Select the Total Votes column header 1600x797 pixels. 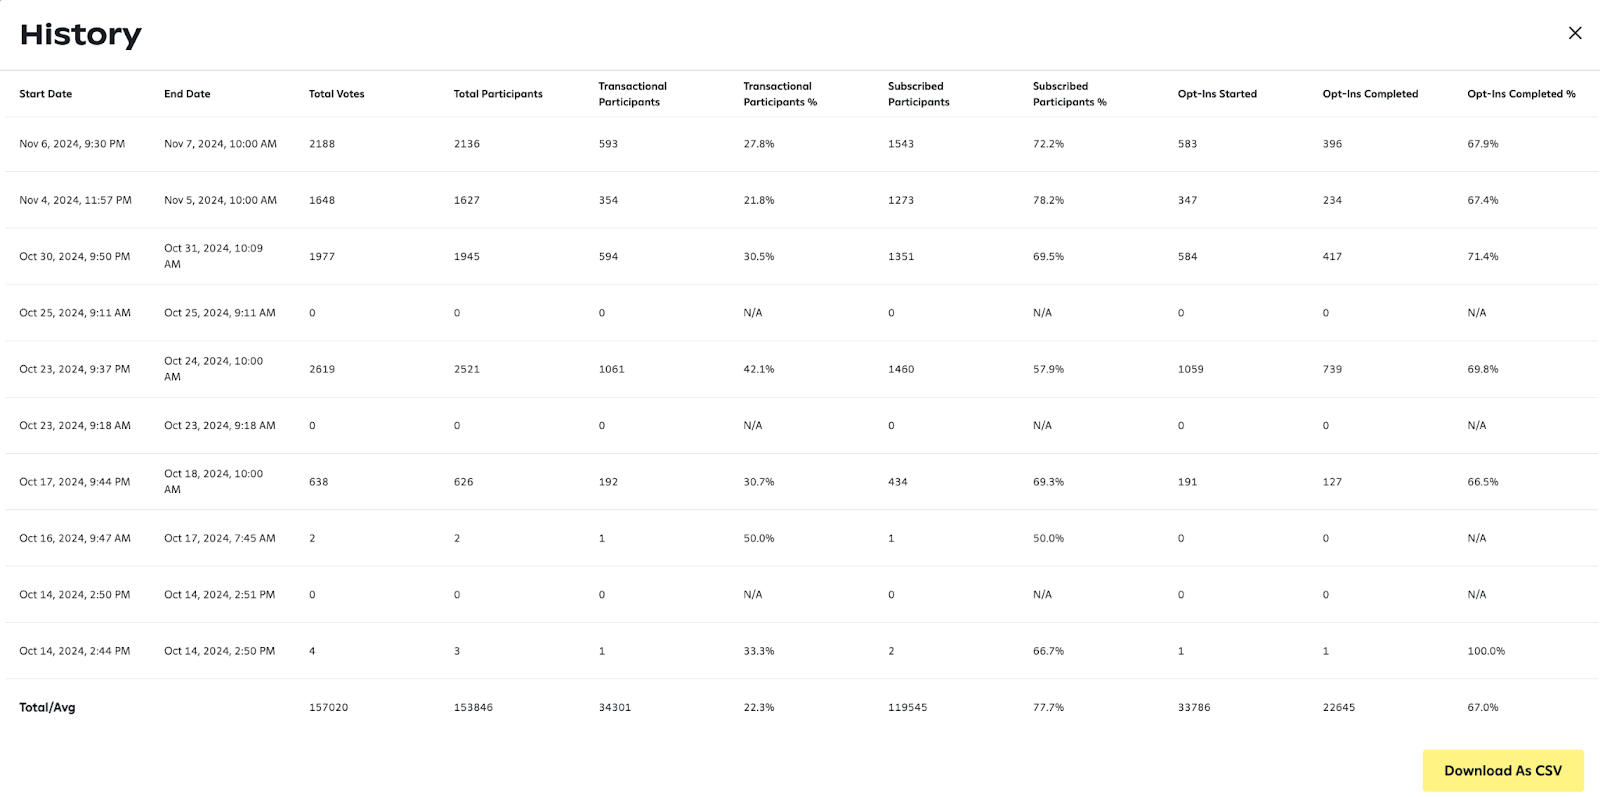click(336, 94)
